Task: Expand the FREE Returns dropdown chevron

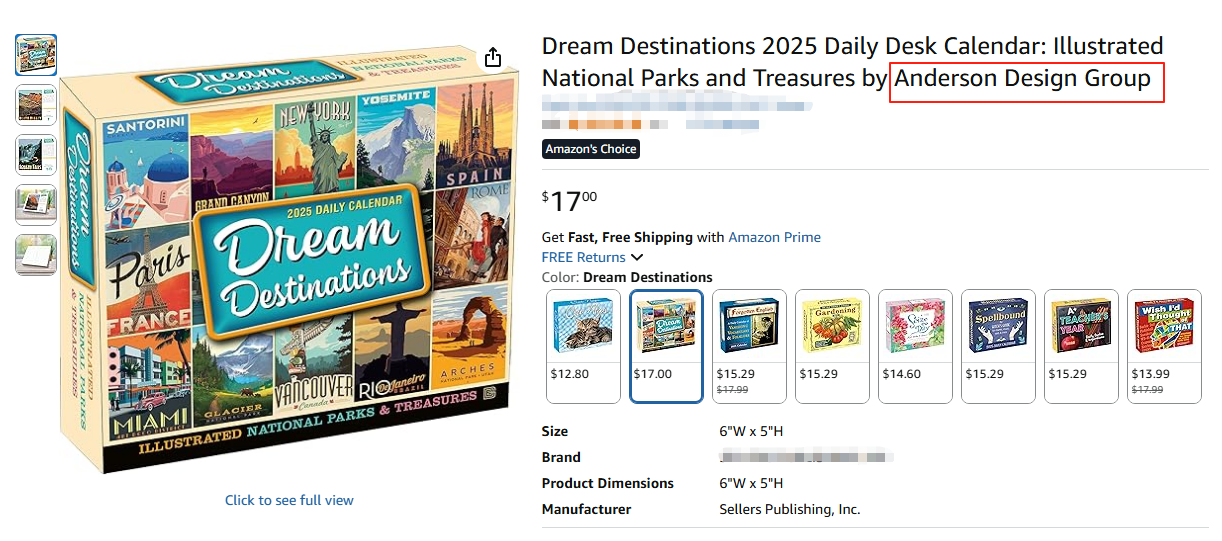Action: point(637,258)
